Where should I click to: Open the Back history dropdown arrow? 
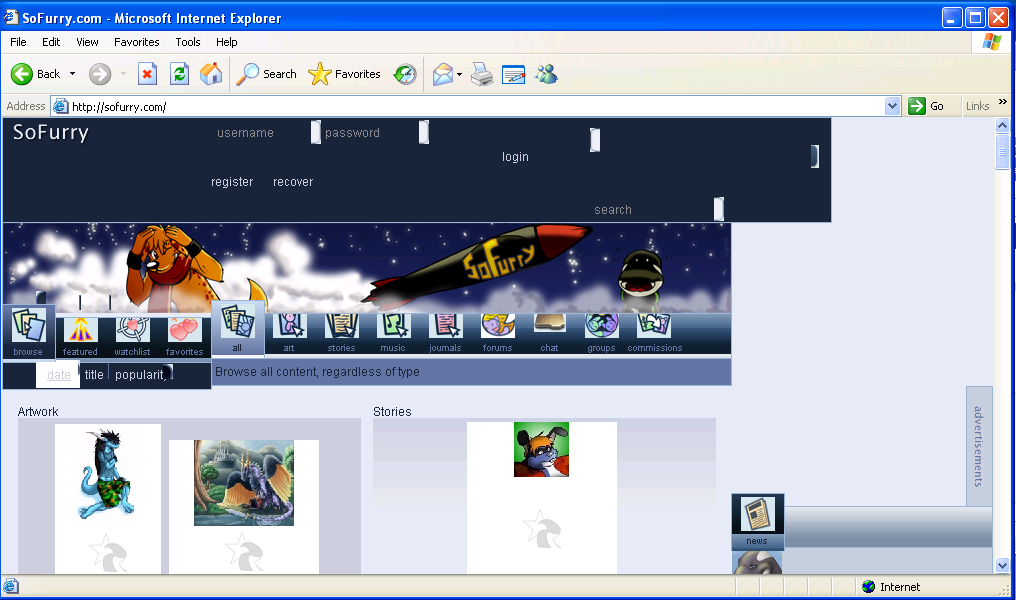(73, 74)
